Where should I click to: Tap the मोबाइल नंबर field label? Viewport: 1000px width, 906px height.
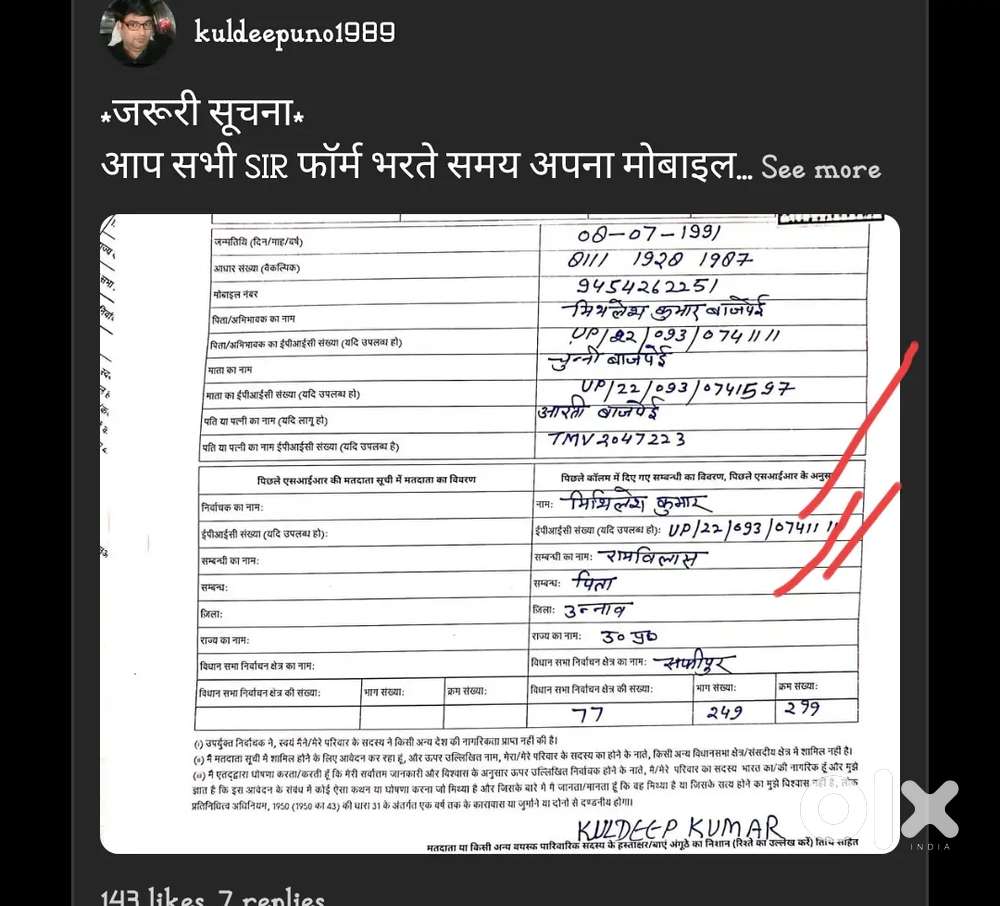click(235, 294)
